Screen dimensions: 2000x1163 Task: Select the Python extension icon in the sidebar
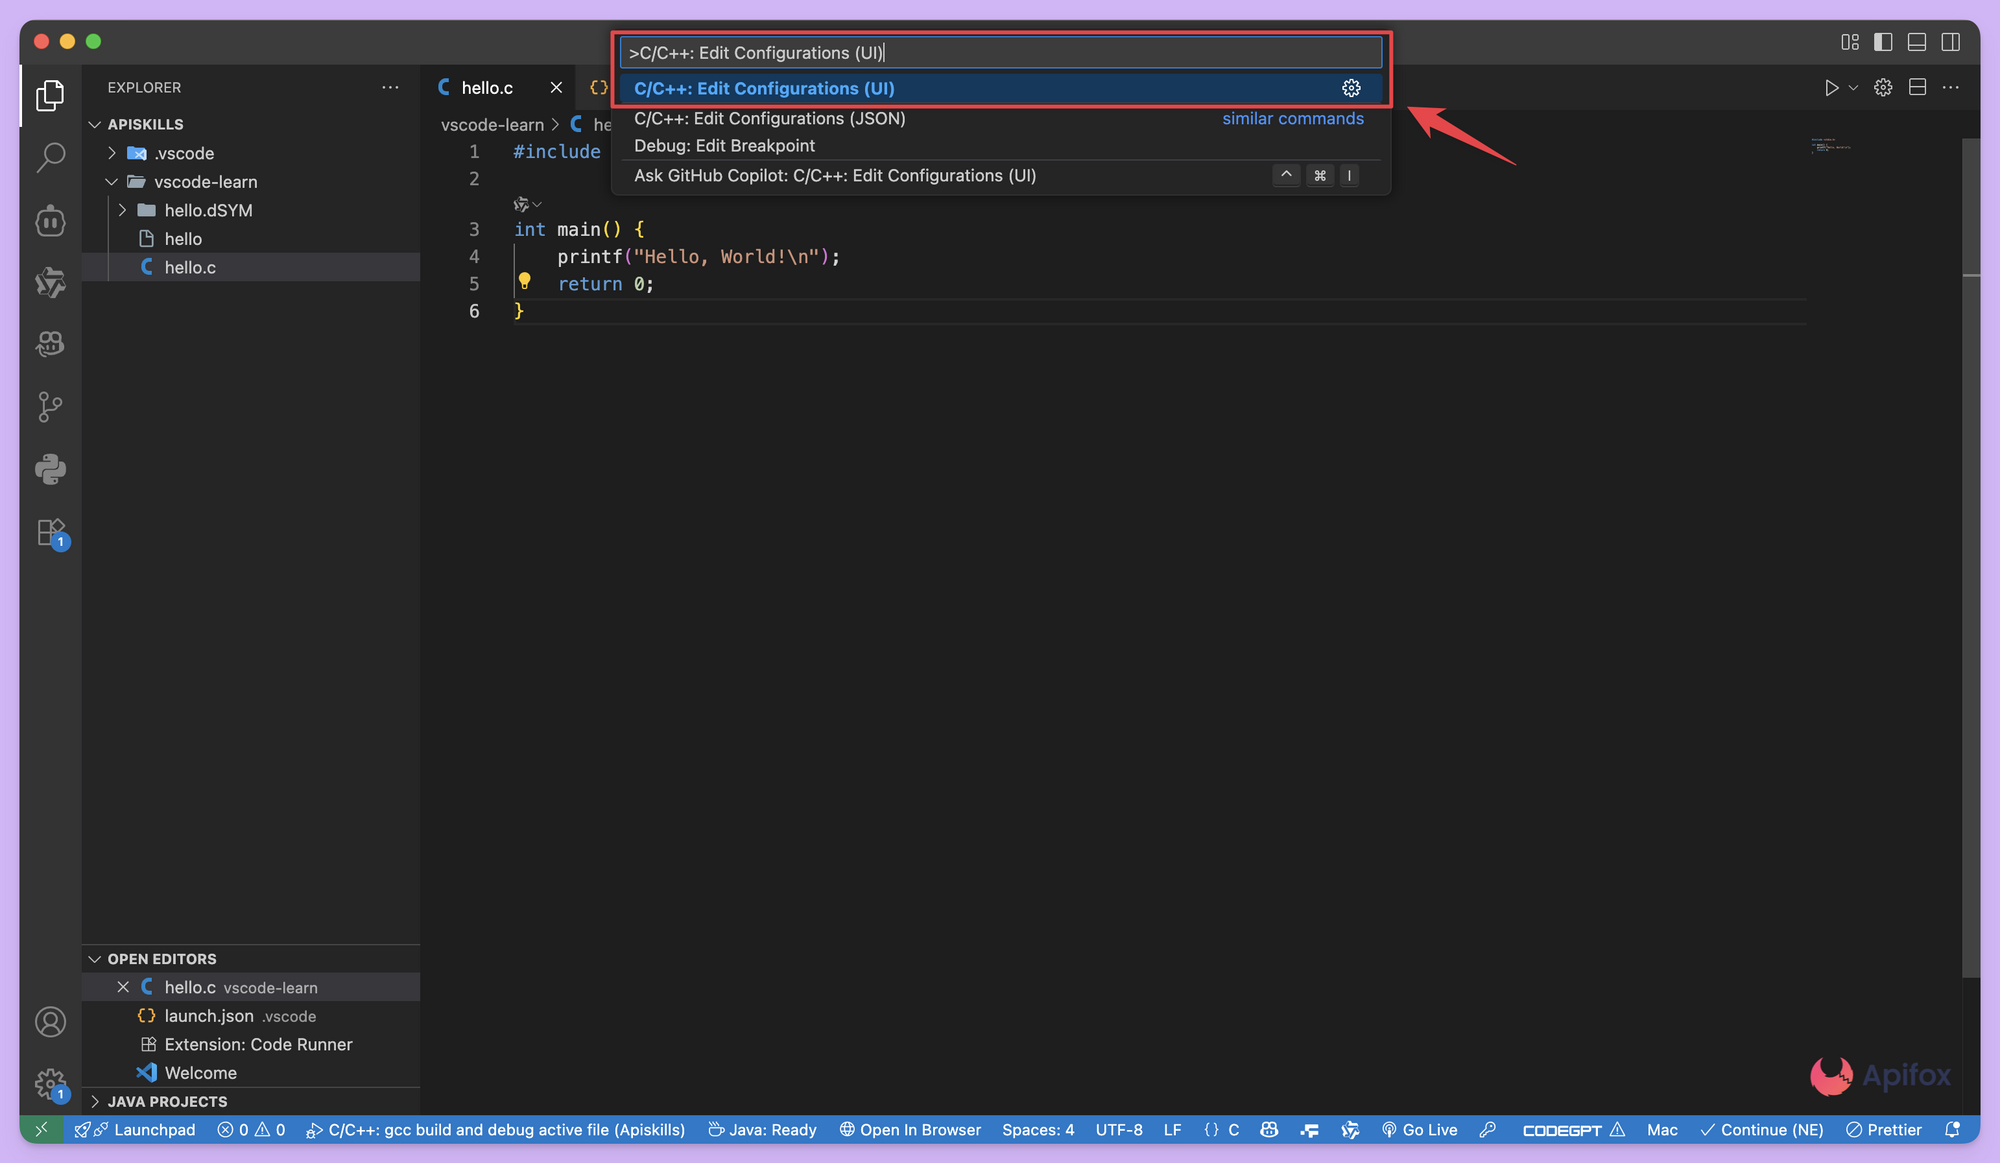[x=50, y=469]
